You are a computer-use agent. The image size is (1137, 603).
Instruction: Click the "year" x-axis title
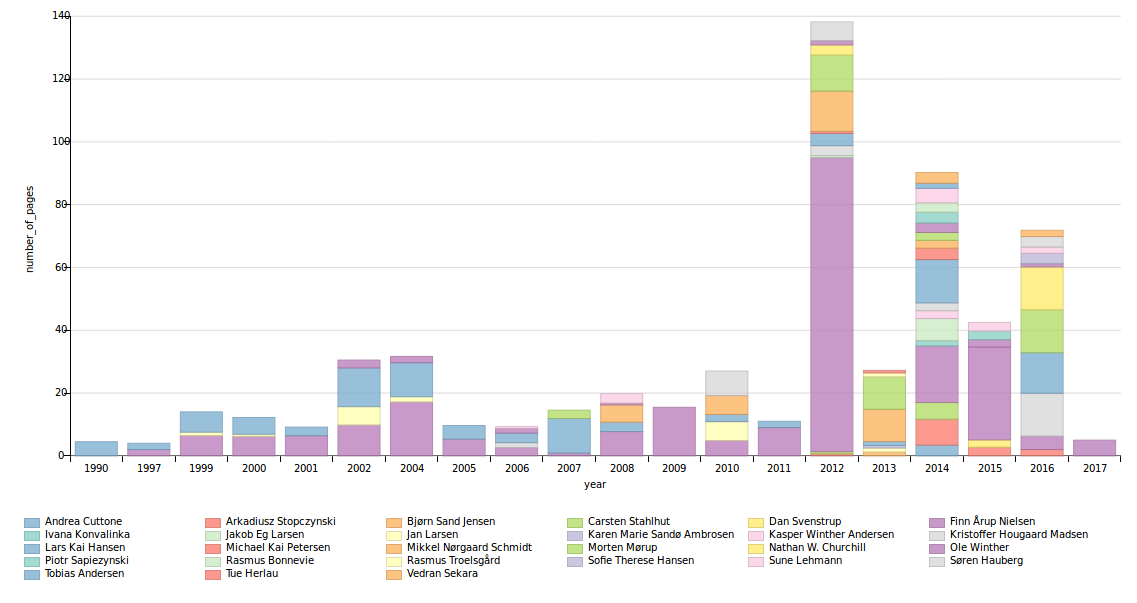[595, 485]
